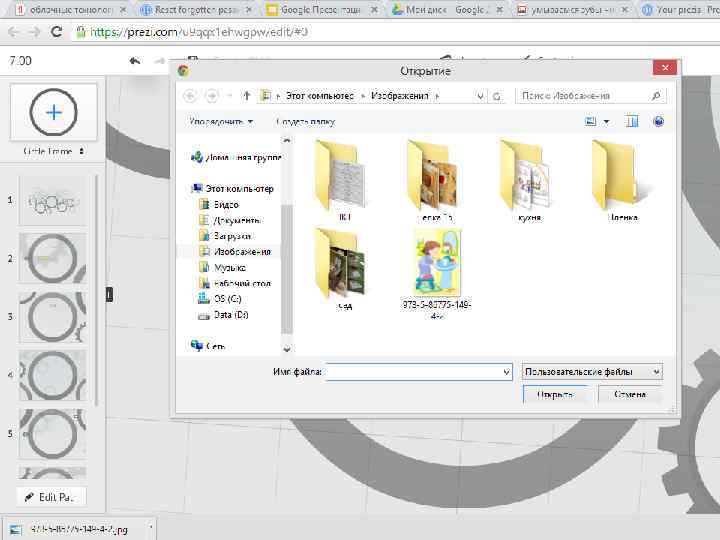Click the 'Открыть' button
This screenshot has height=540, width=720.
556,395
